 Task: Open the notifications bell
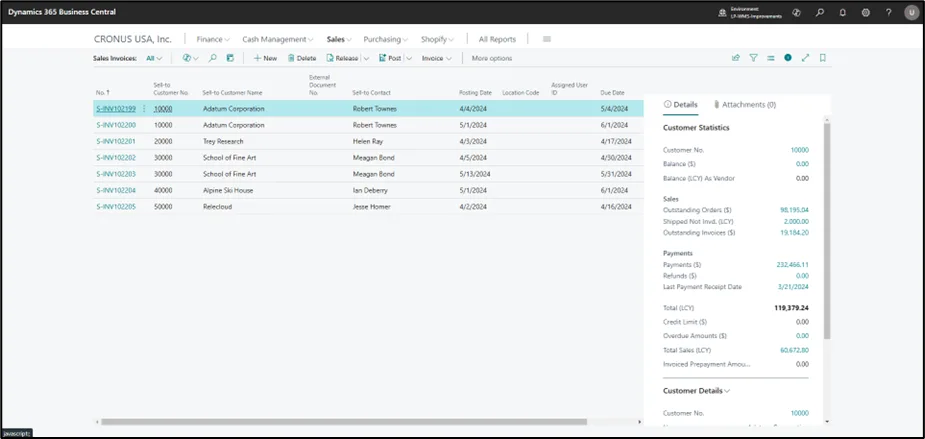[x=842, y=12]
